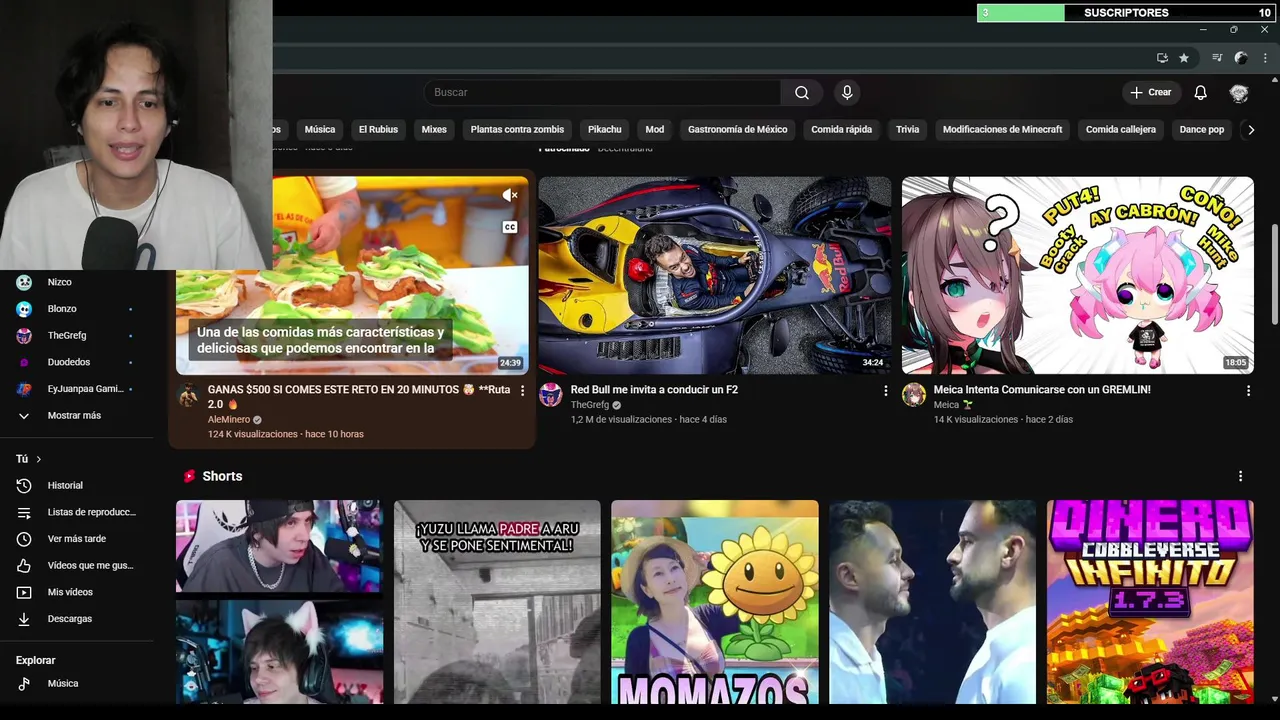Click the Suscriptores goal progress bar

1126,13
